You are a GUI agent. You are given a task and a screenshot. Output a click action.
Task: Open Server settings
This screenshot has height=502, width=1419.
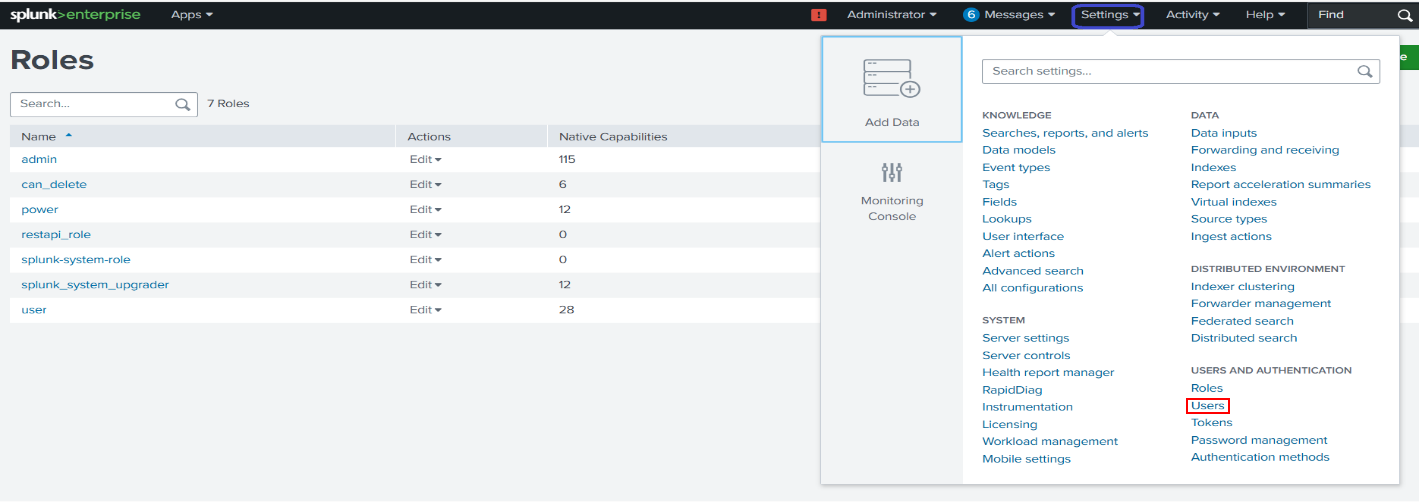coord(1026,338)
